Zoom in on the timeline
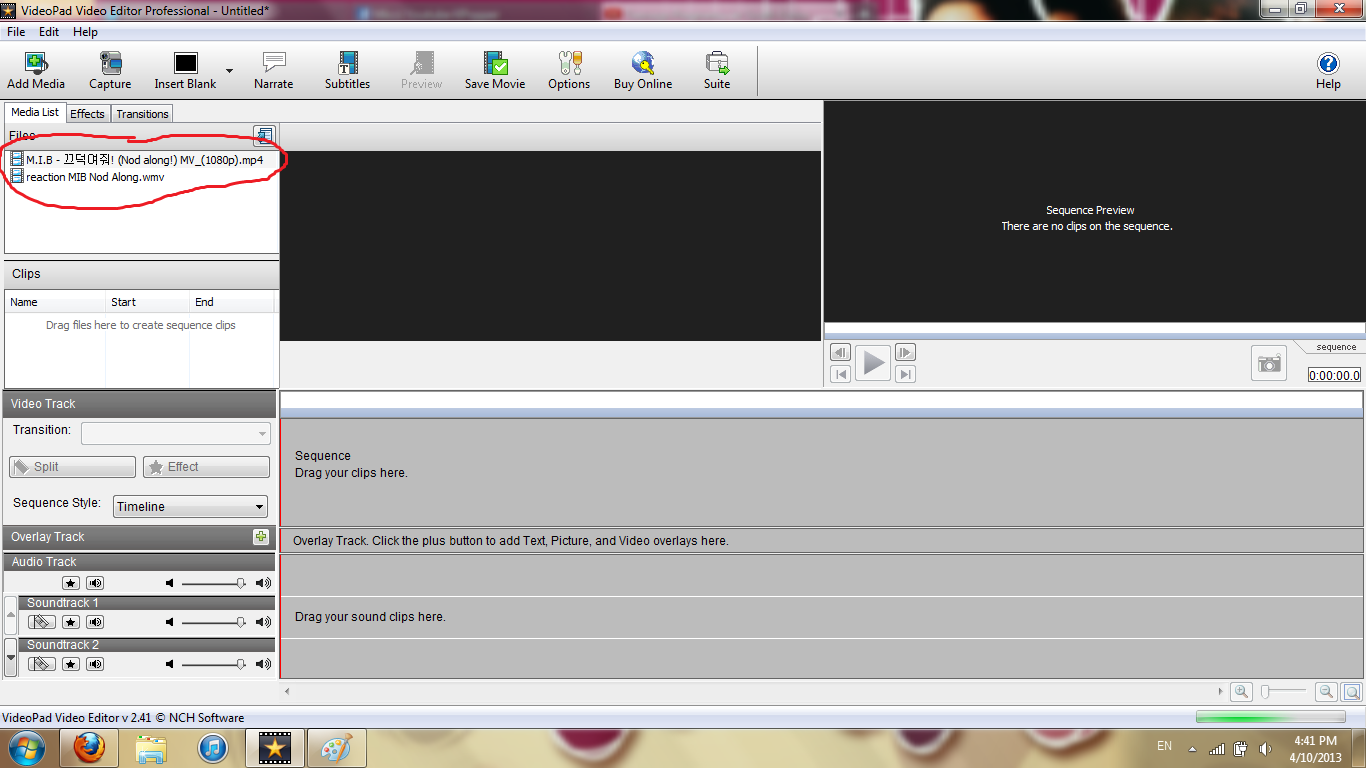 [x=1242, y=691]
